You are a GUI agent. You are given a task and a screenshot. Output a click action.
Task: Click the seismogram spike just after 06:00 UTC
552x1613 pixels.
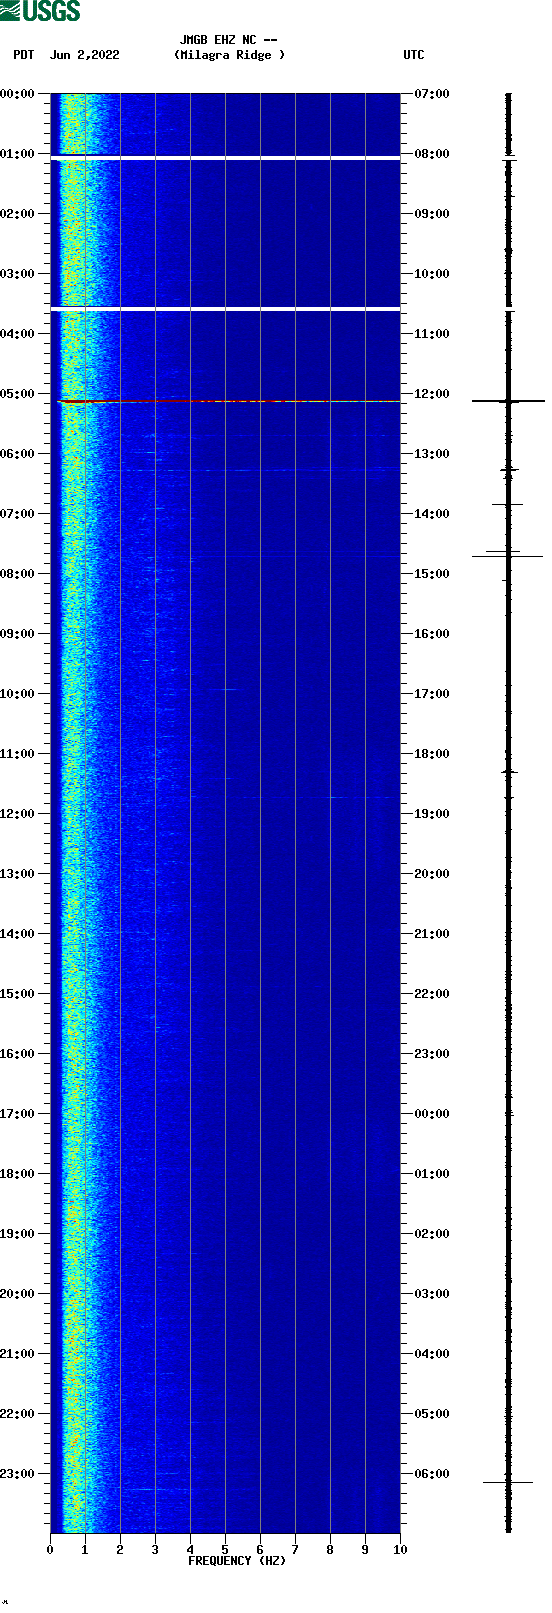[x=508, y=1482]
